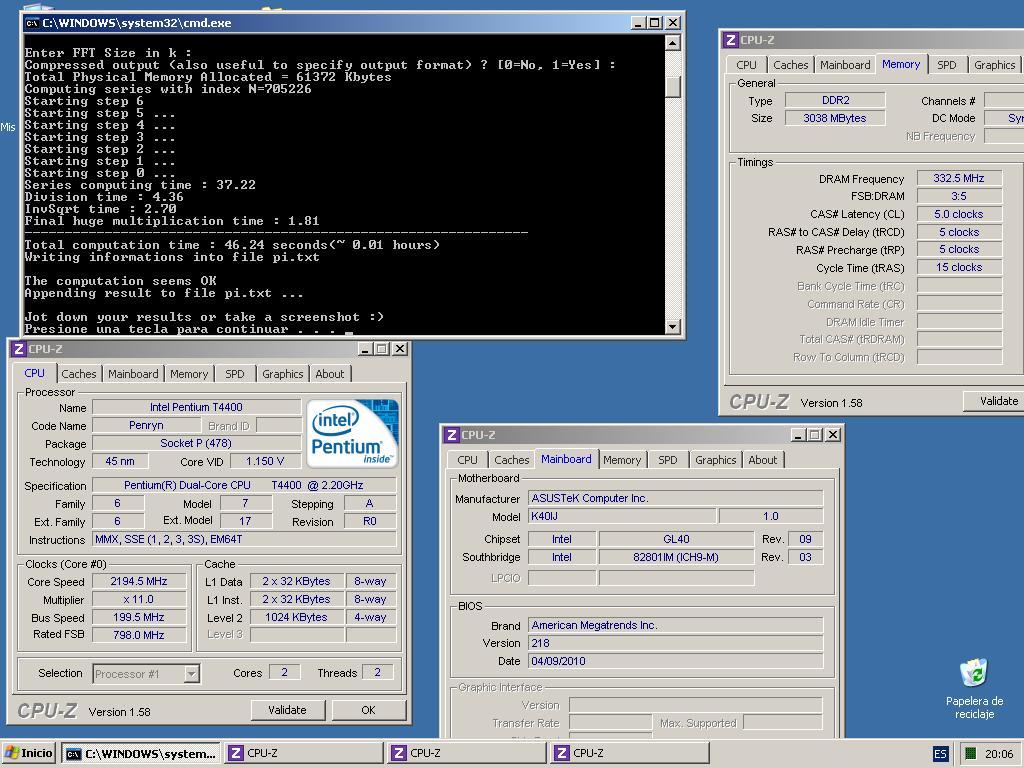The image size is (1024, 768).
Task: Open SPD tab in the Memory window
Action: (x=946, y=65)
